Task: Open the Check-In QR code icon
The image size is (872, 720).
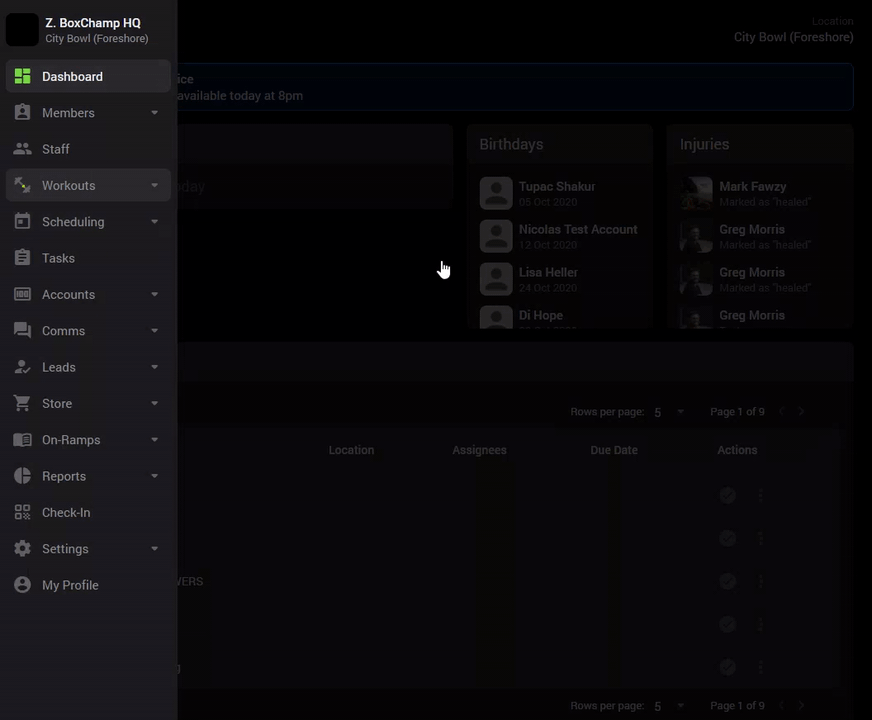Action: pyautogui.click(x=22, y=512)
